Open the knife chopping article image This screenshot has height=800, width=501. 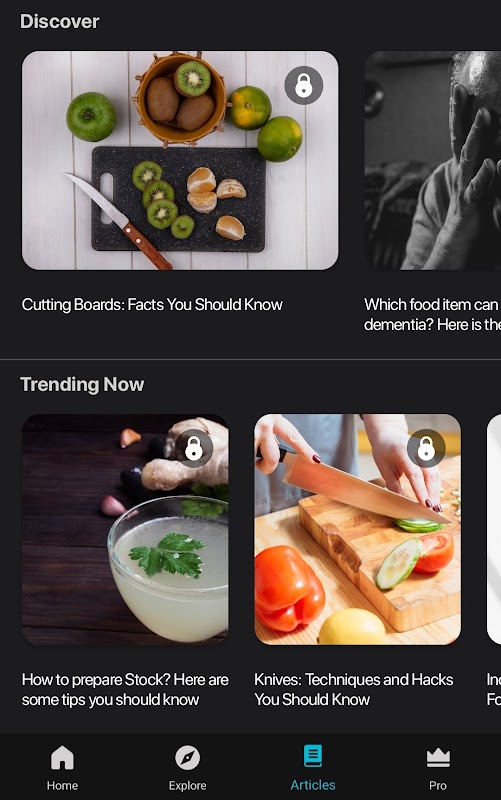(358, 529)
